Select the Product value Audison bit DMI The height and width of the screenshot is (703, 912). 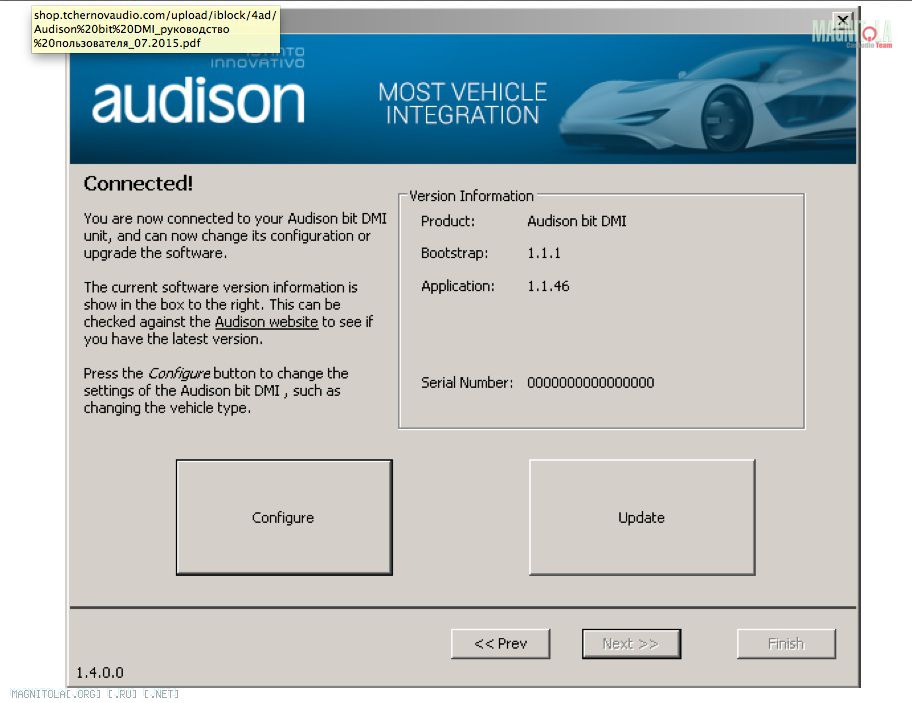(x=576, y=221)
